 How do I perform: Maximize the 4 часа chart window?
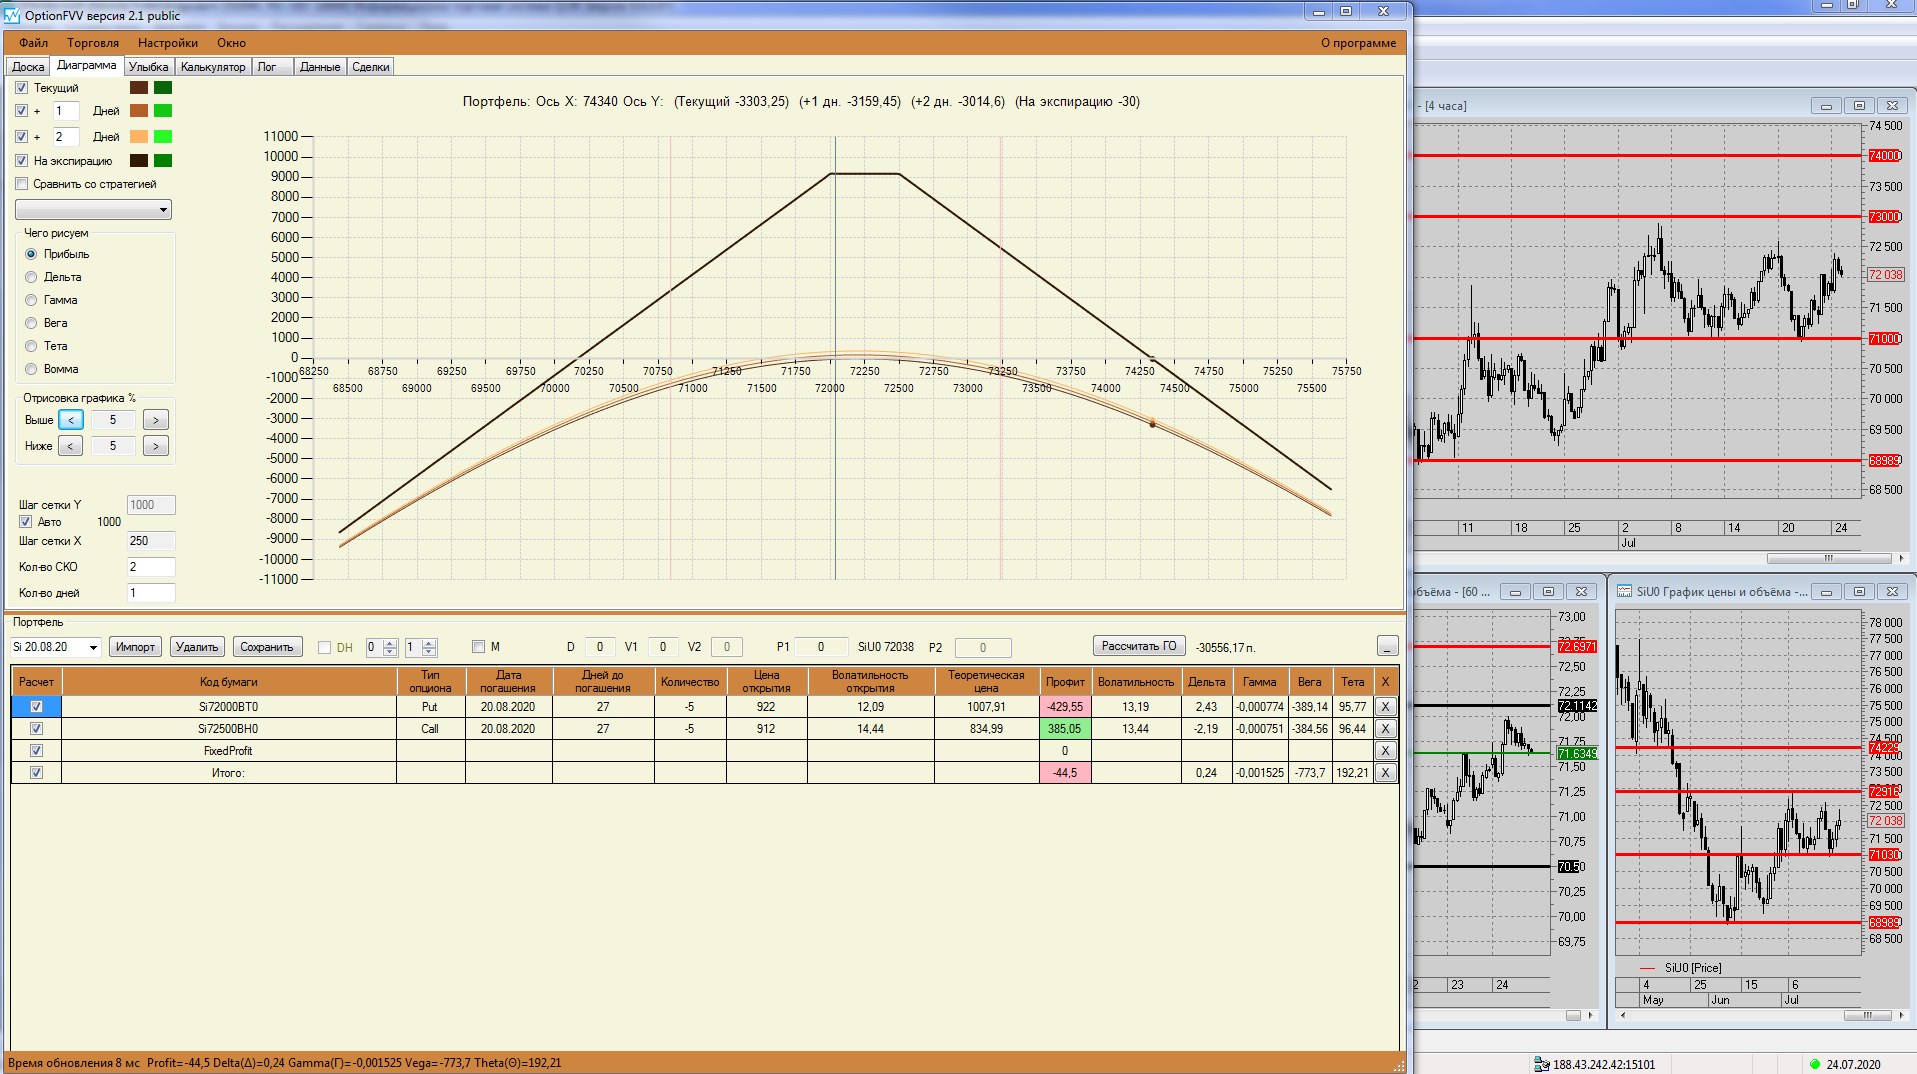point(1859,105)
